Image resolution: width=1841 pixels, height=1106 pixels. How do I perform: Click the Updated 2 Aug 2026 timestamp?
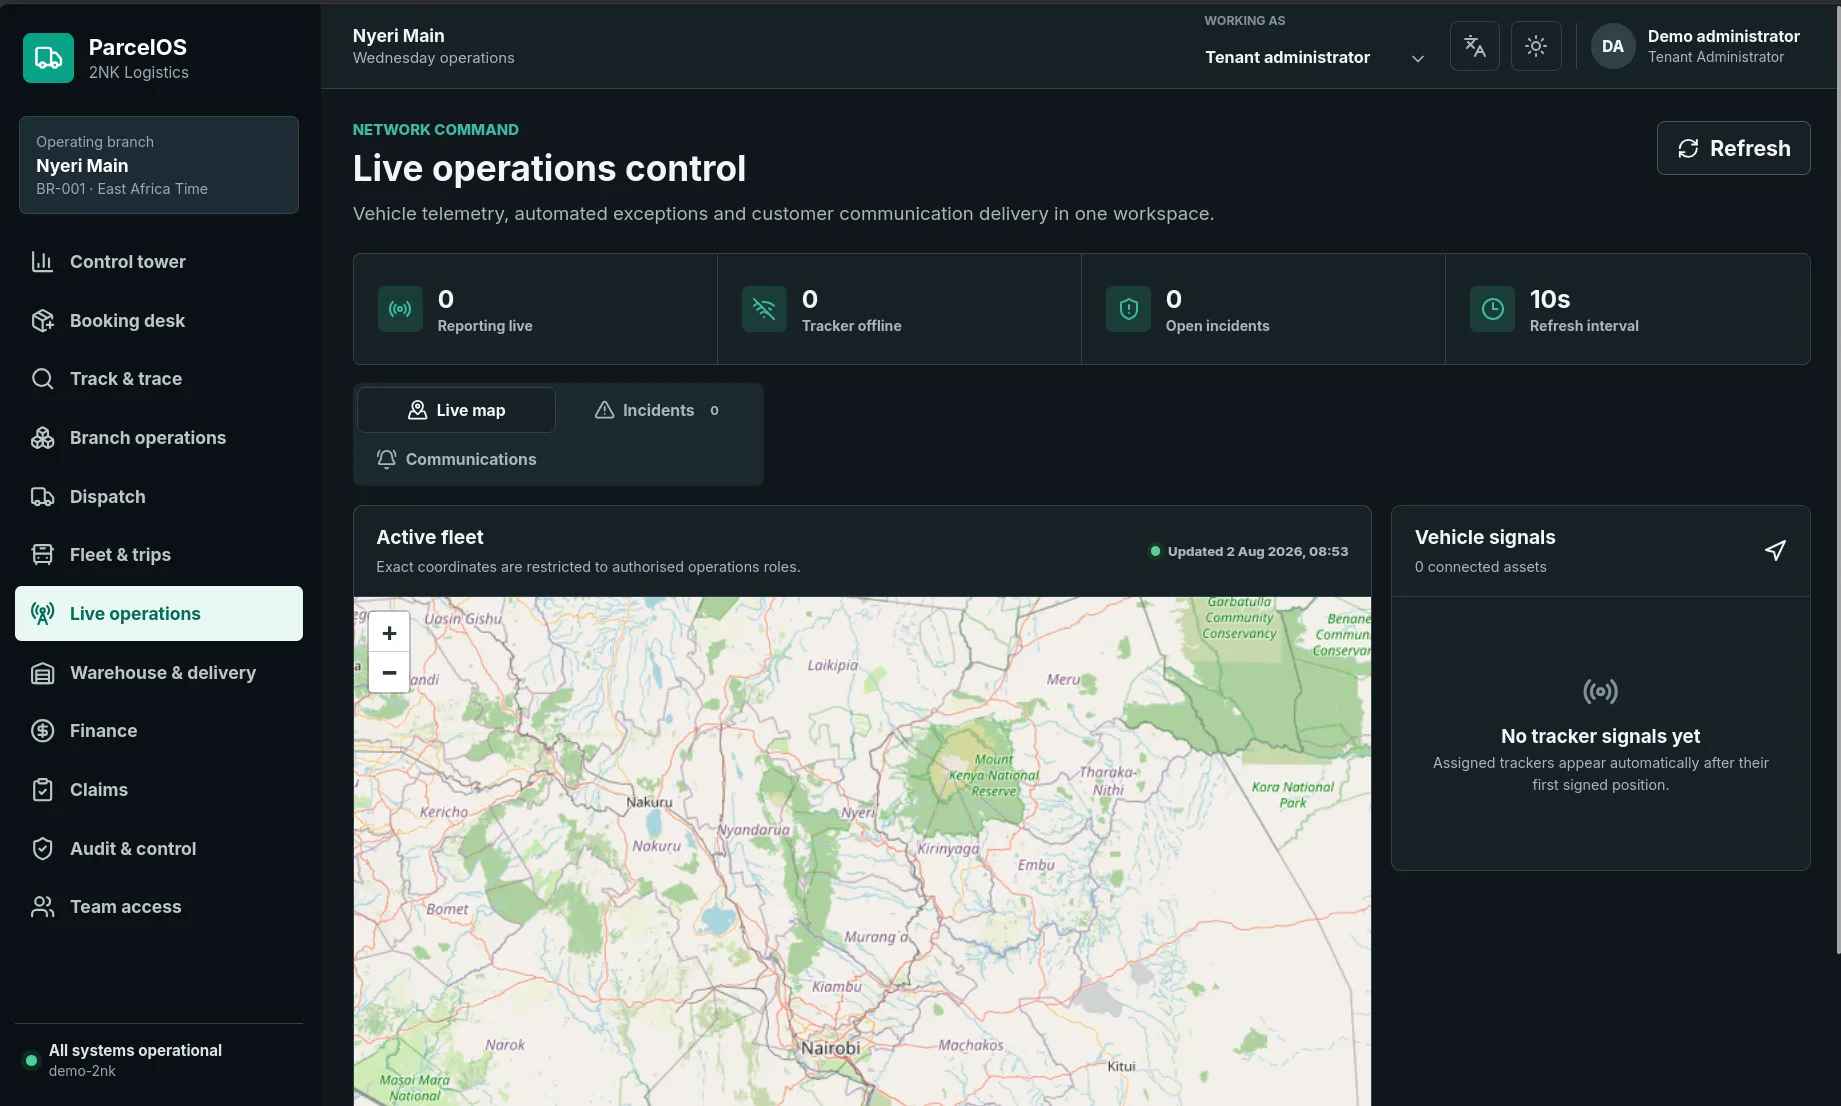(x=1257, y=551)
